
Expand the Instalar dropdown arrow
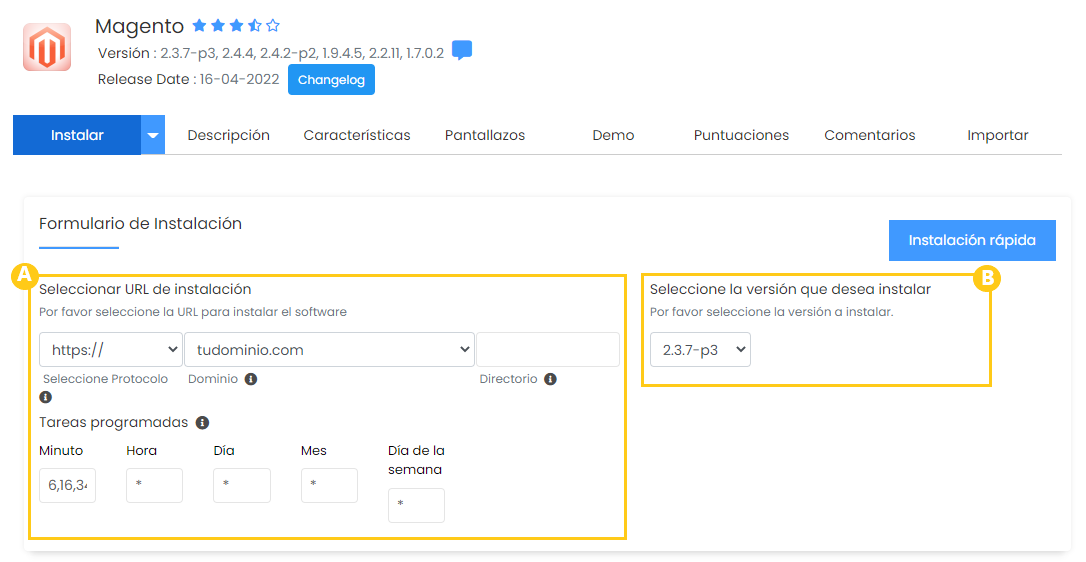[x=153, y=135]
